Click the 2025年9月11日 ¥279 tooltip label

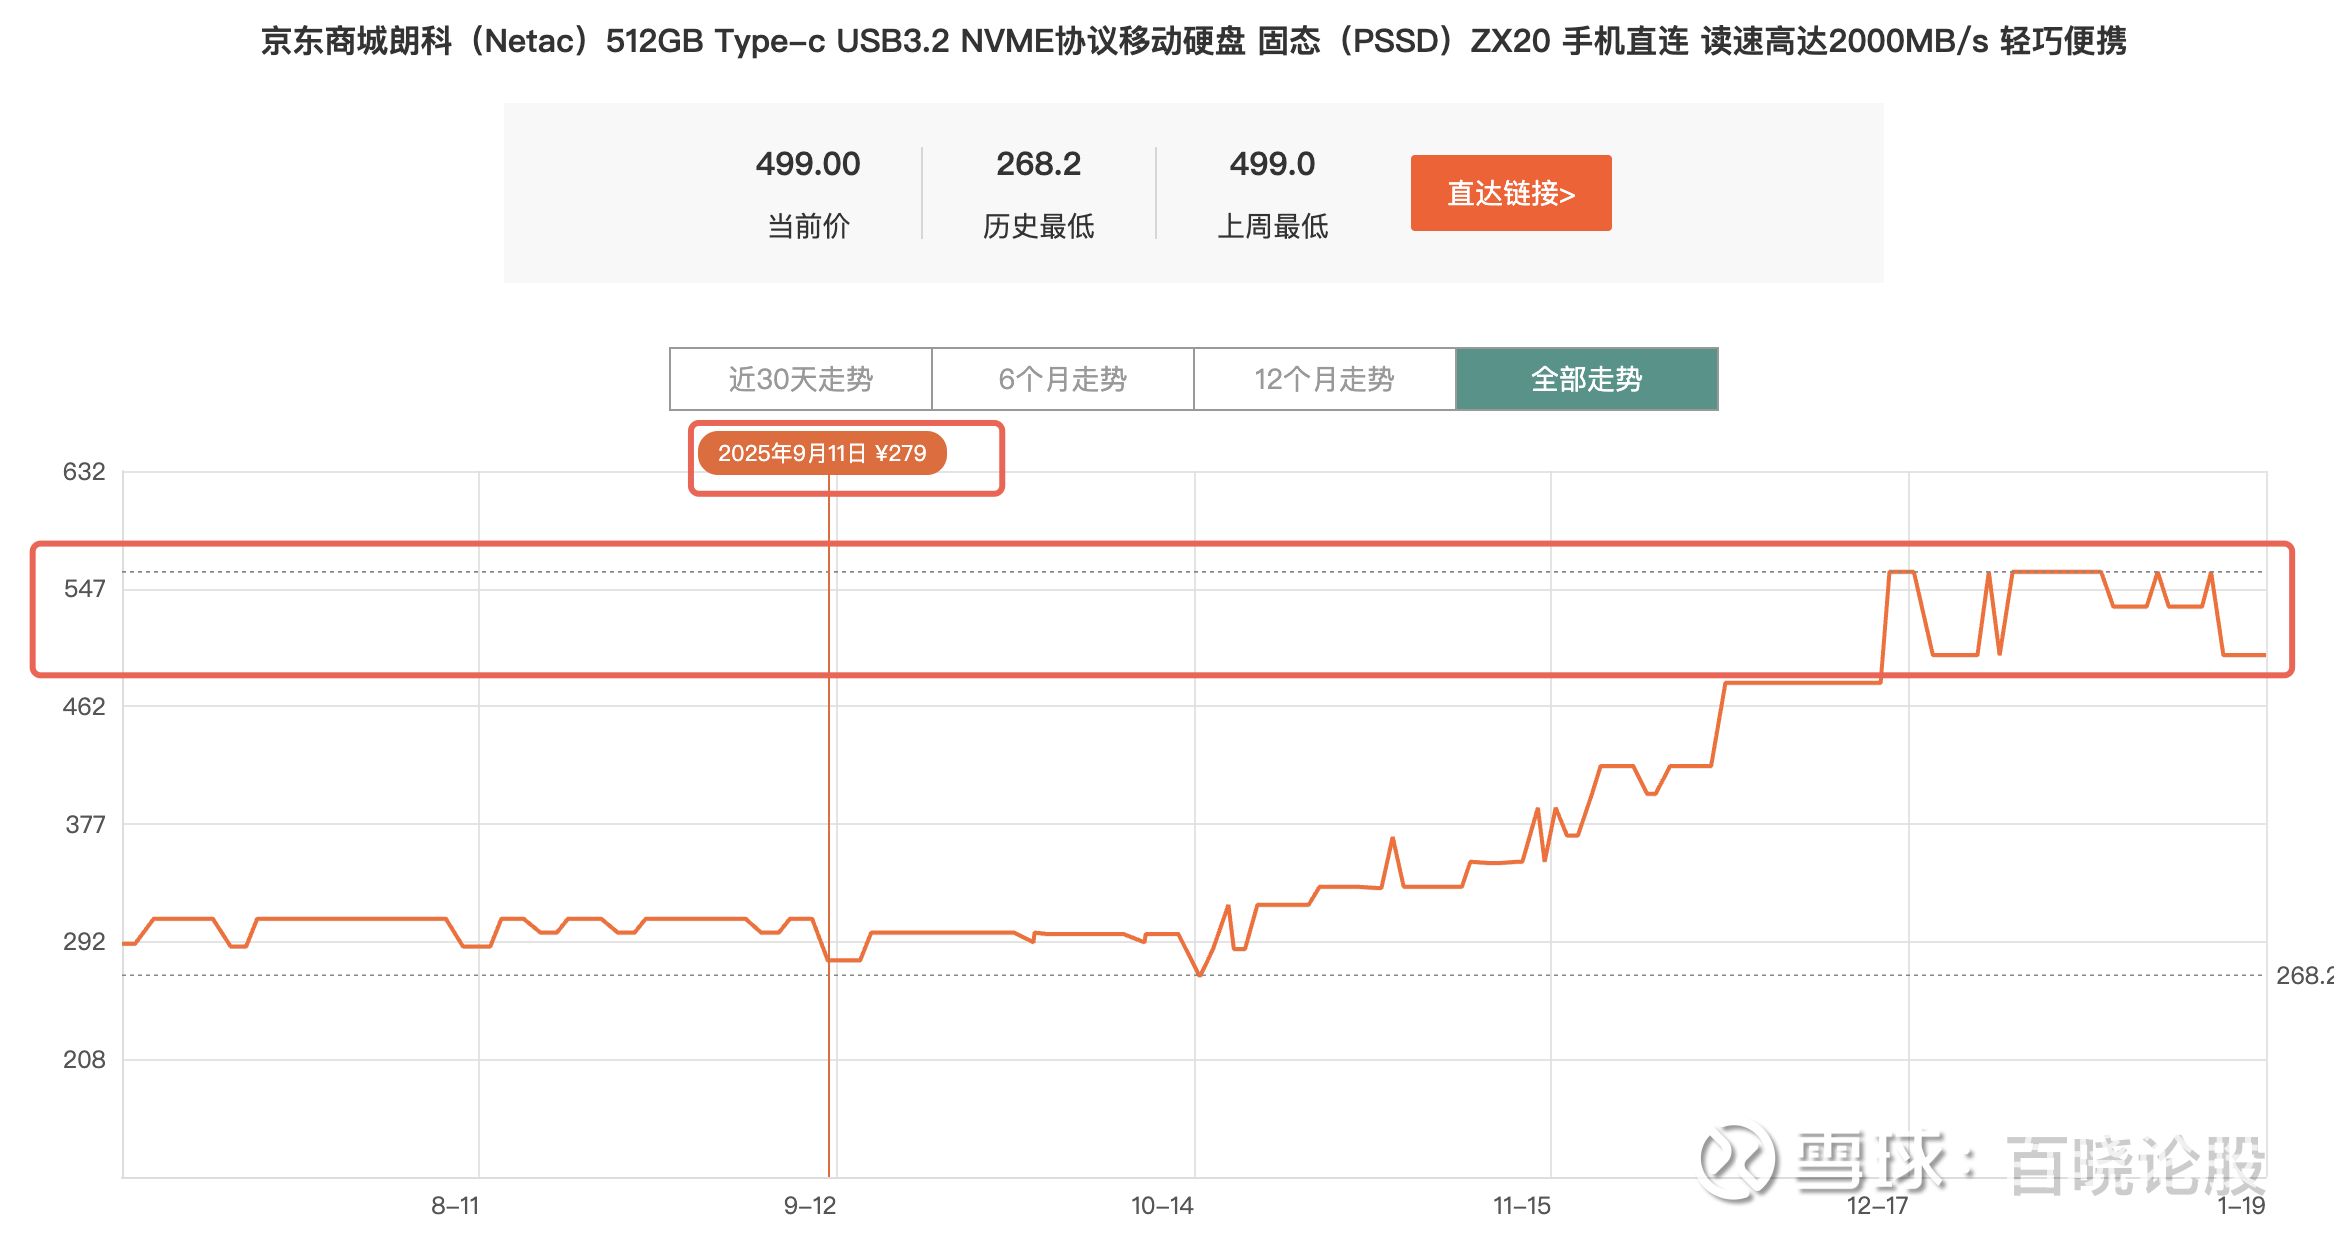click(821, 454)
